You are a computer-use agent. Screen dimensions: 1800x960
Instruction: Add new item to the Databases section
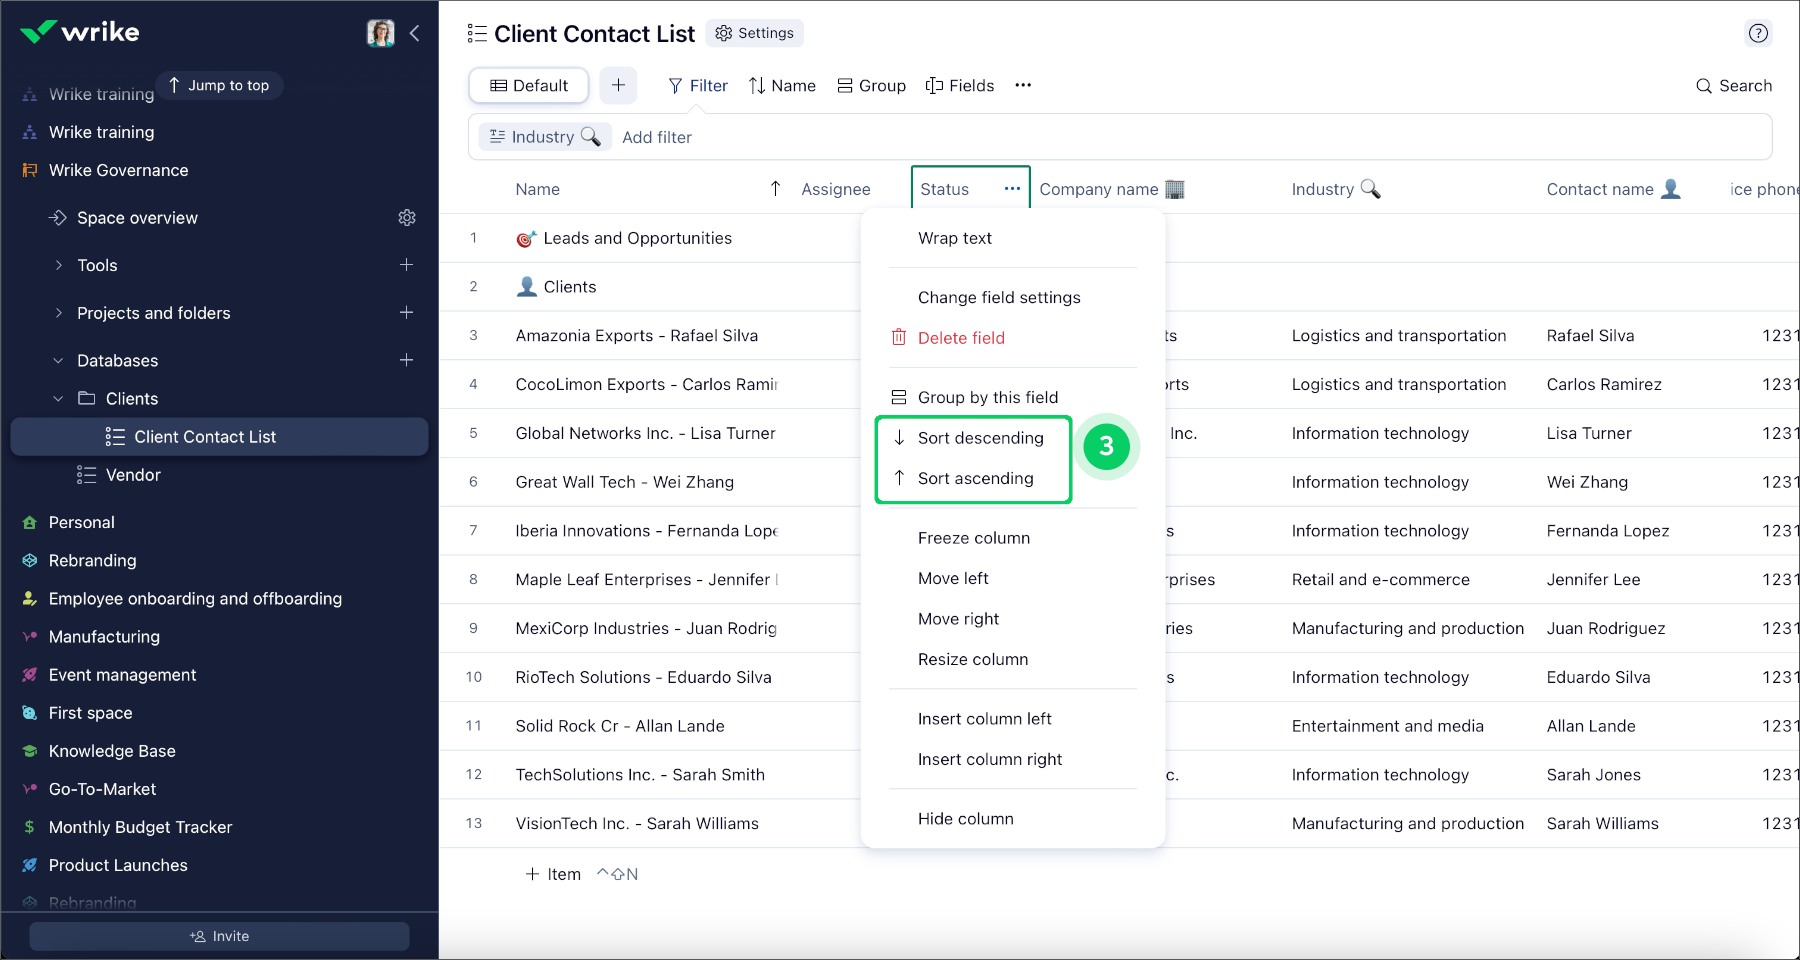[407, 360]
